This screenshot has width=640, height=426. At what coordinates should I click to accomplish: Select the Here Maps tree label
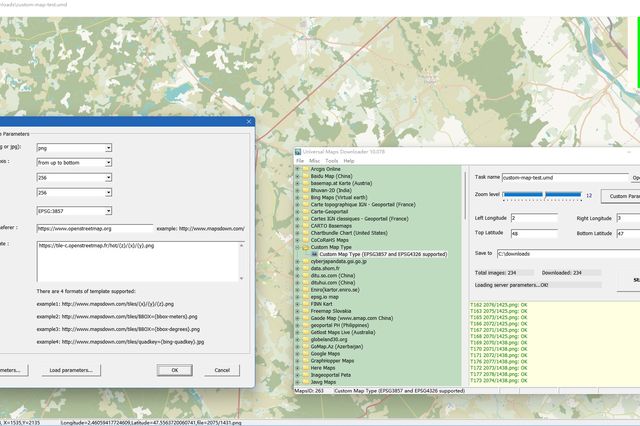tap(322, 368)
